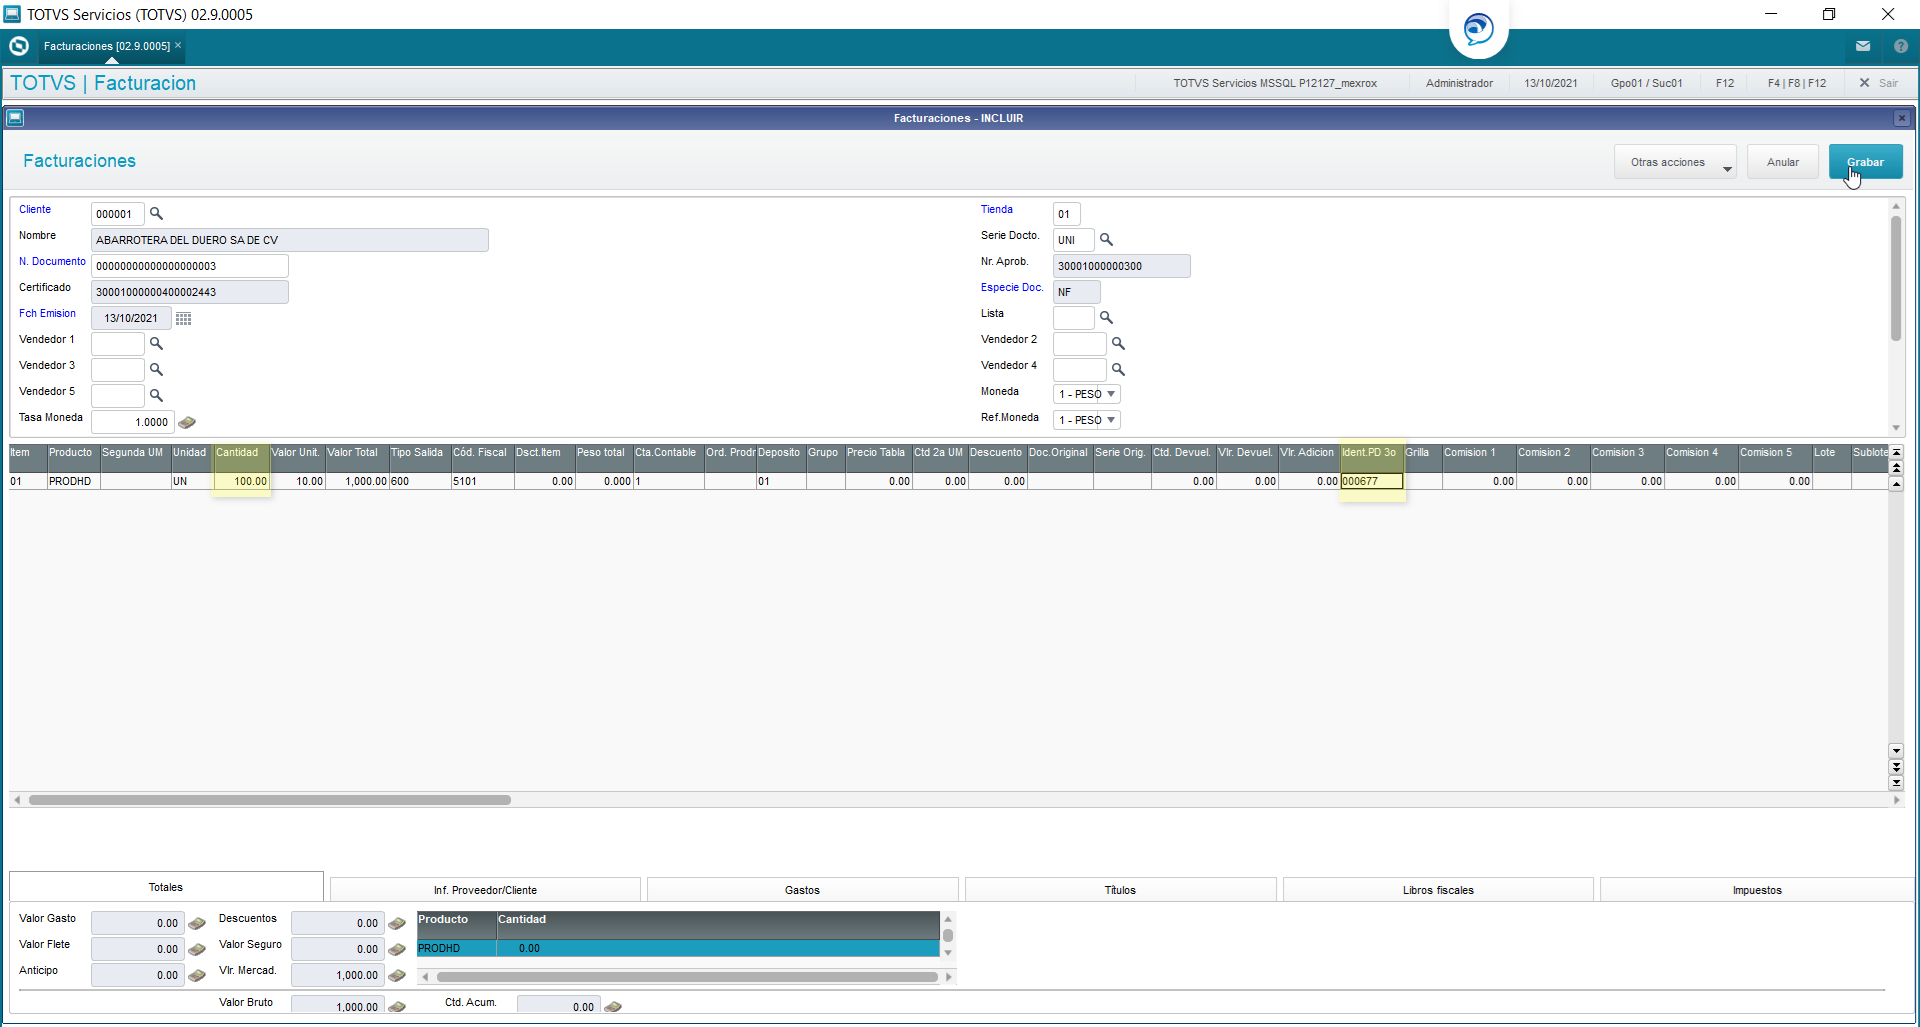Open the mail envelope icon
Screen dimensions: 1920x1027
pos(1863,46)
